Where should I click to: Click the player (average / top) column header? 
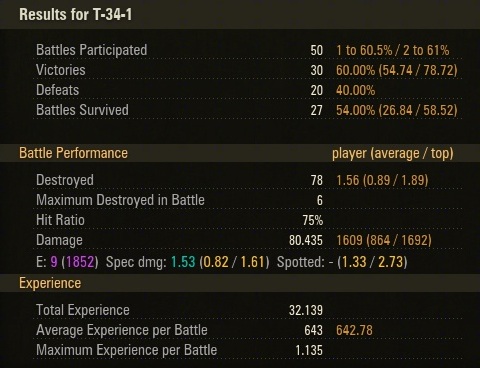coord(393,153)
